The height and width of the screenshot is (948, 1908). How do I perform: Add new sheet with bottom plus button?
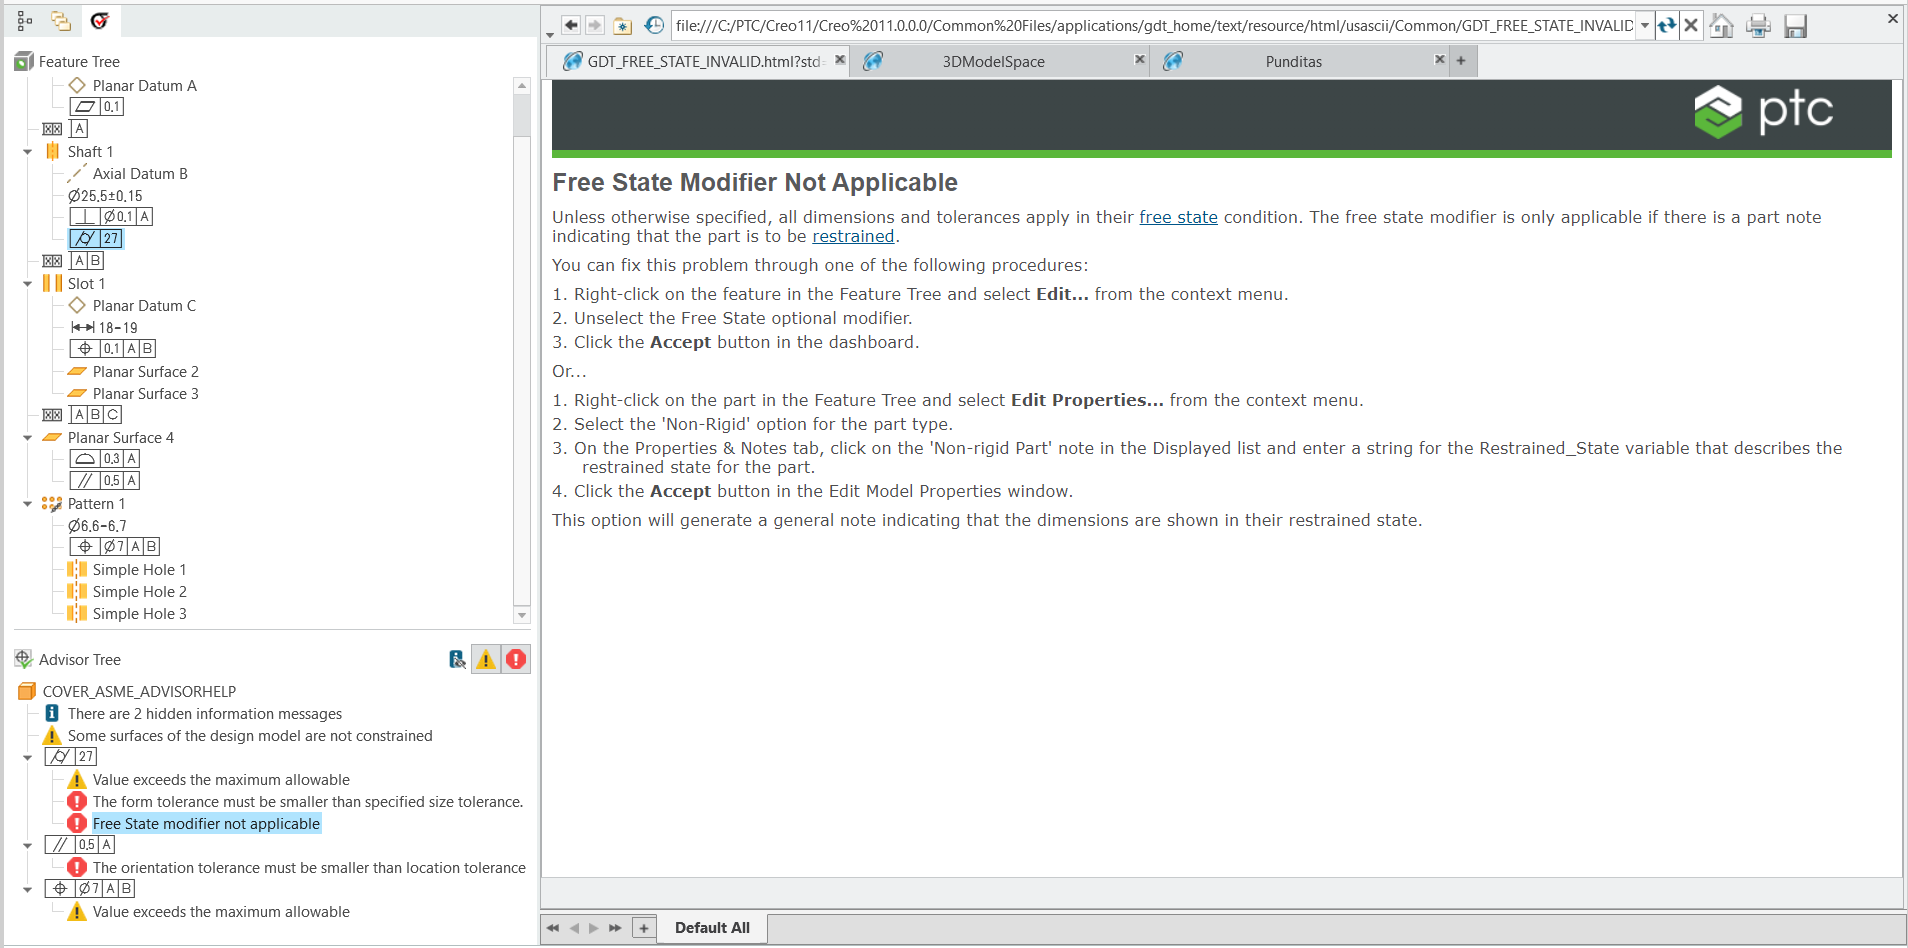644,928
